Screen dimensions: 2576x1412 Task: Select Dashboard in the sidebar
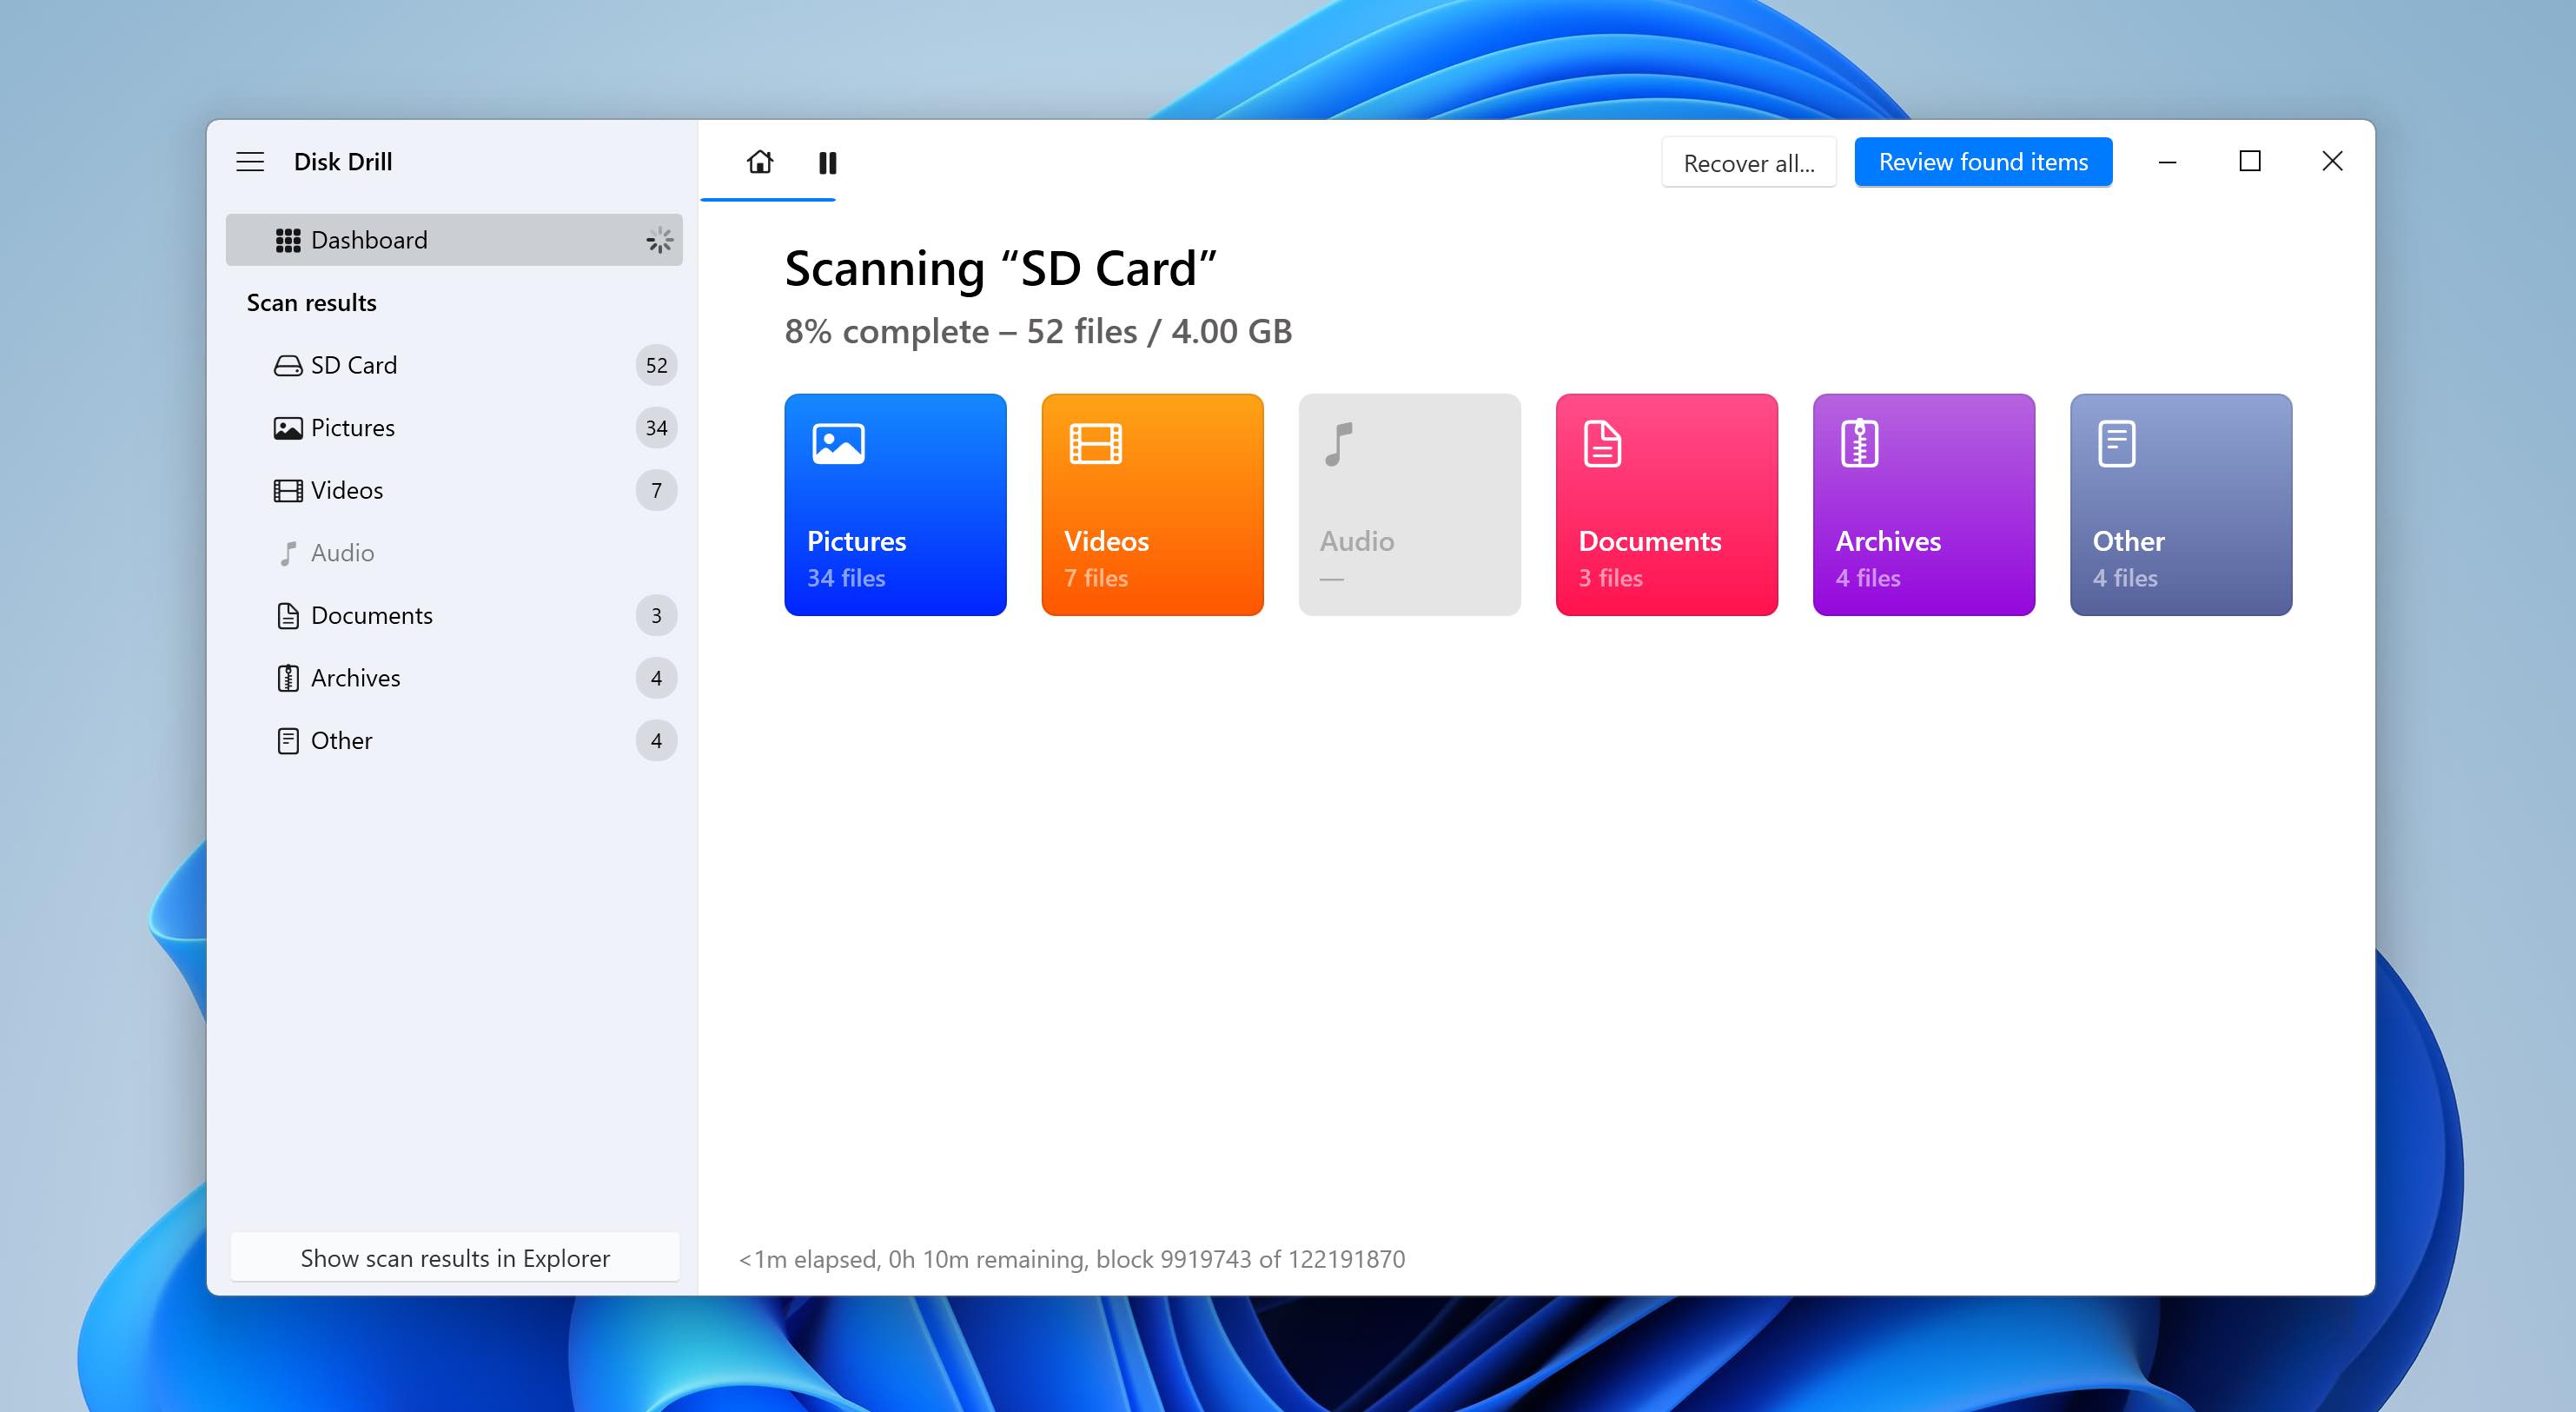(x=454, y=240)
